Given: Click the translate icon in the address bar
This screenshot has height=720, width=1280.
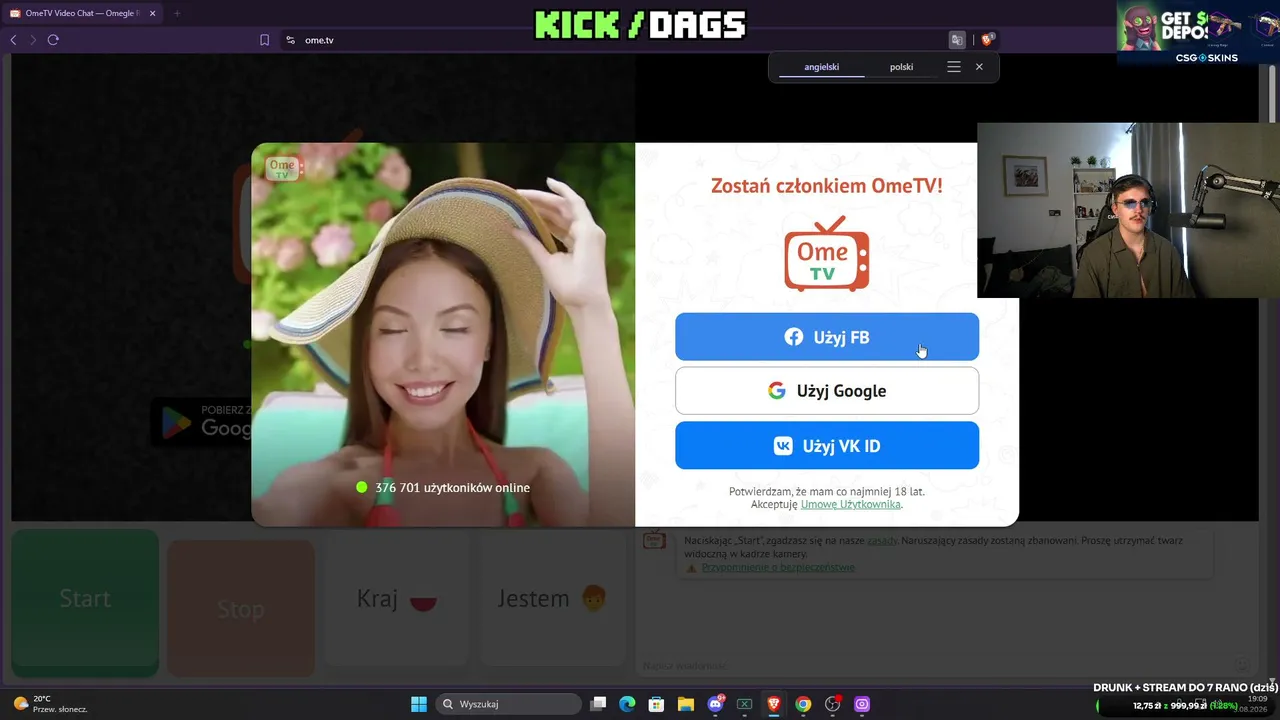Looking at the screenshot, I should pos(957,40).
